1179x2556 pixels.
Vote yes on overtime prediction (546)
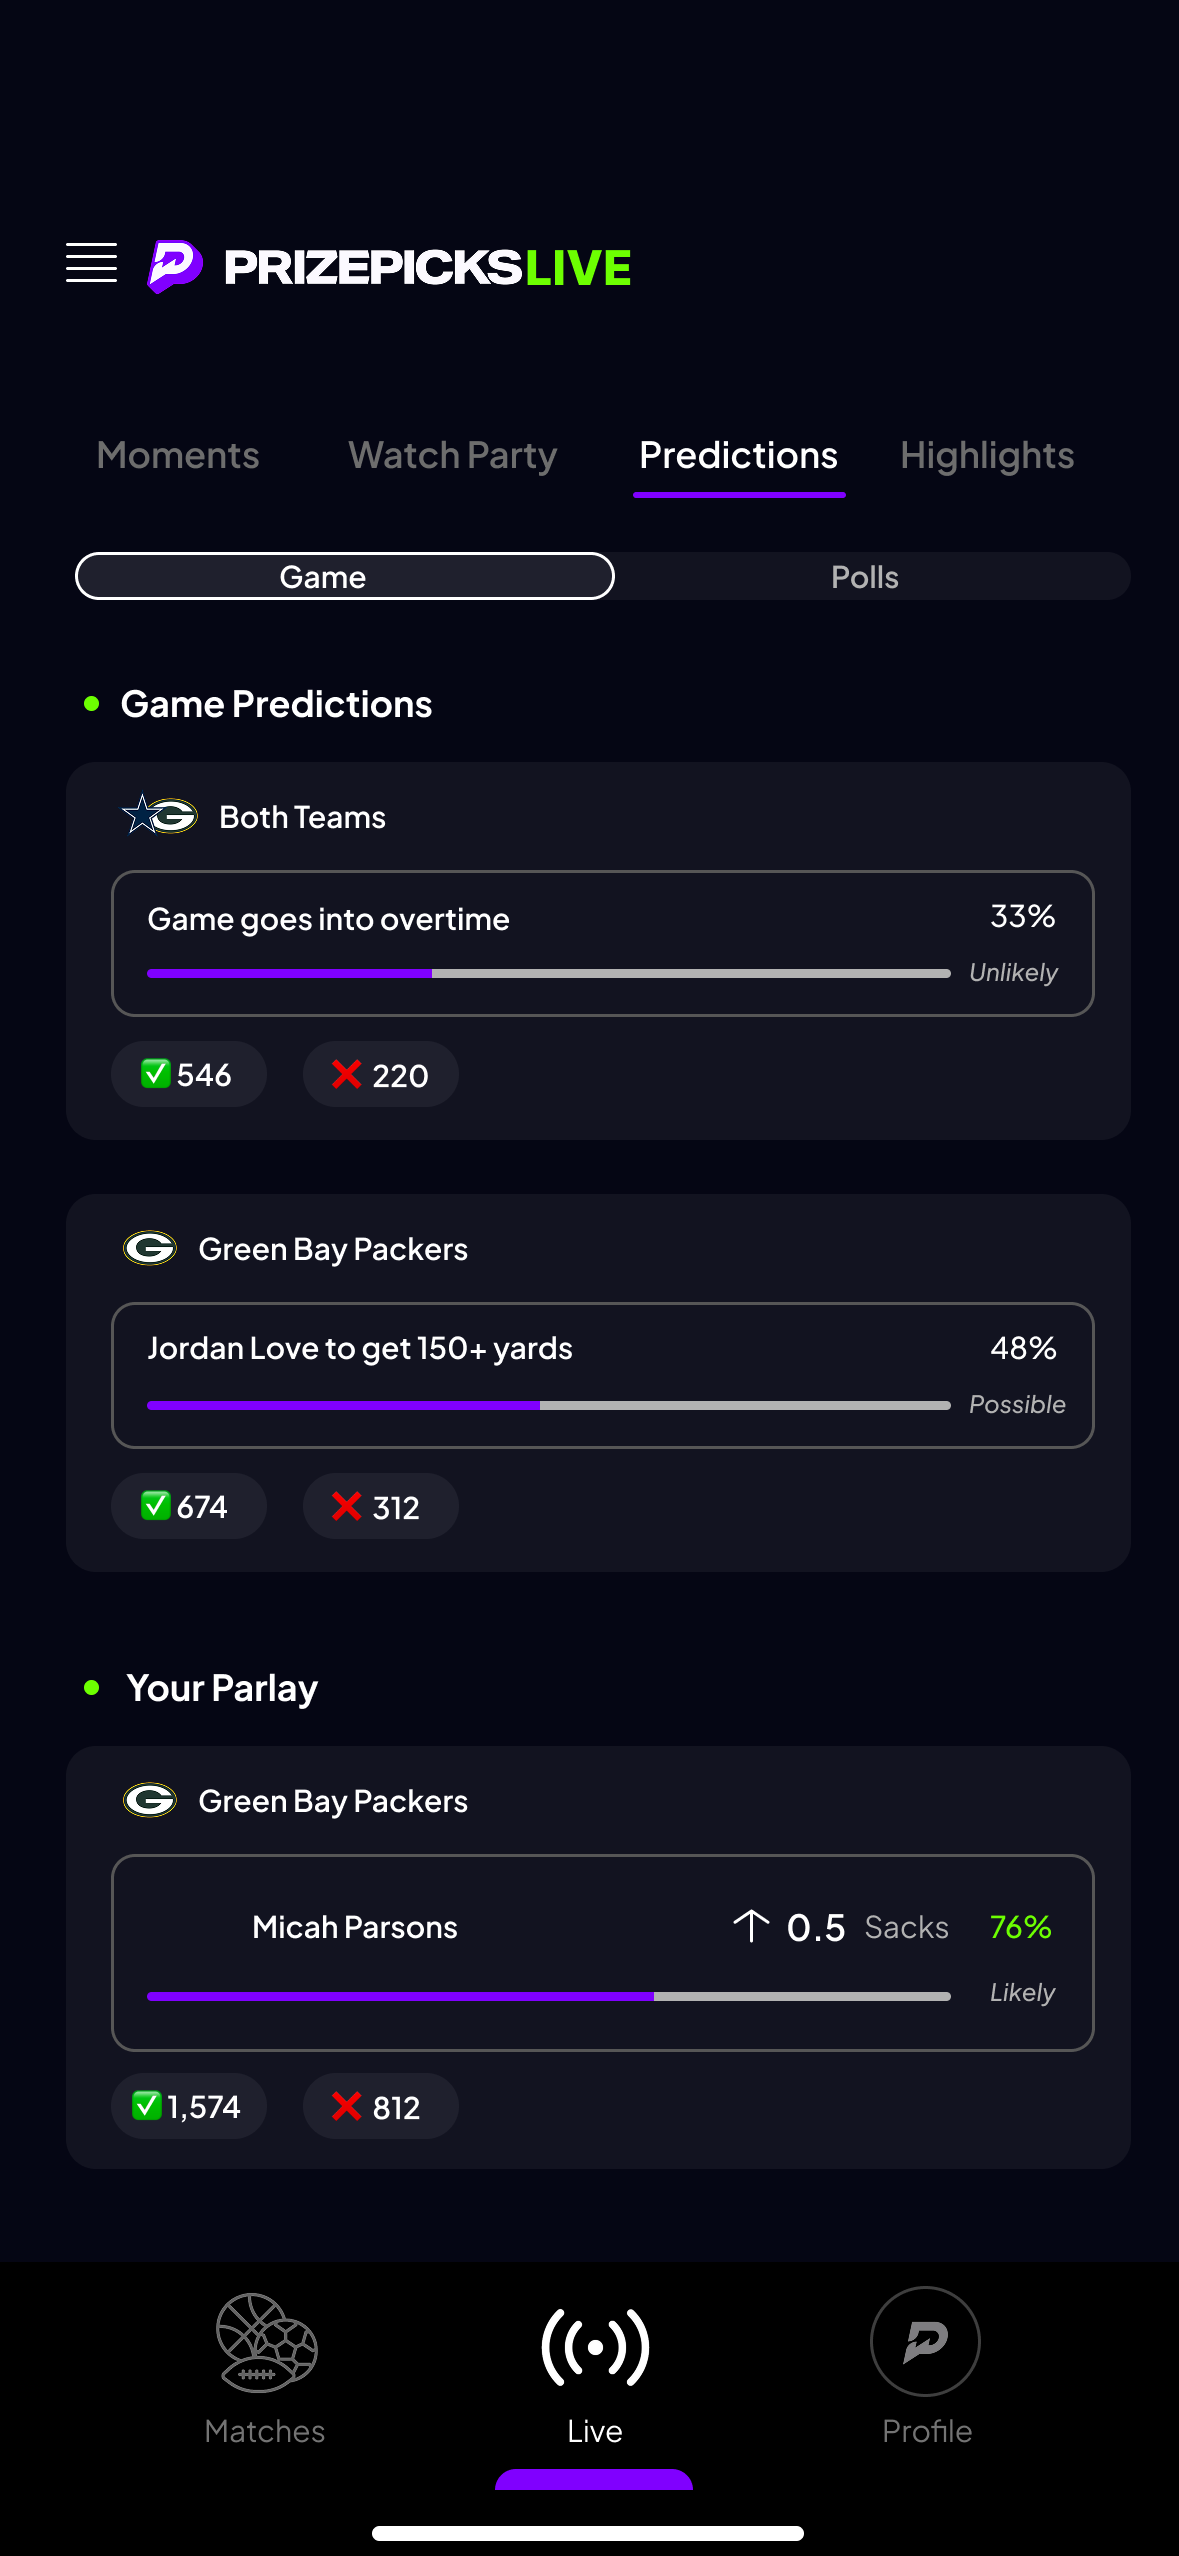tap(188, 1075)
